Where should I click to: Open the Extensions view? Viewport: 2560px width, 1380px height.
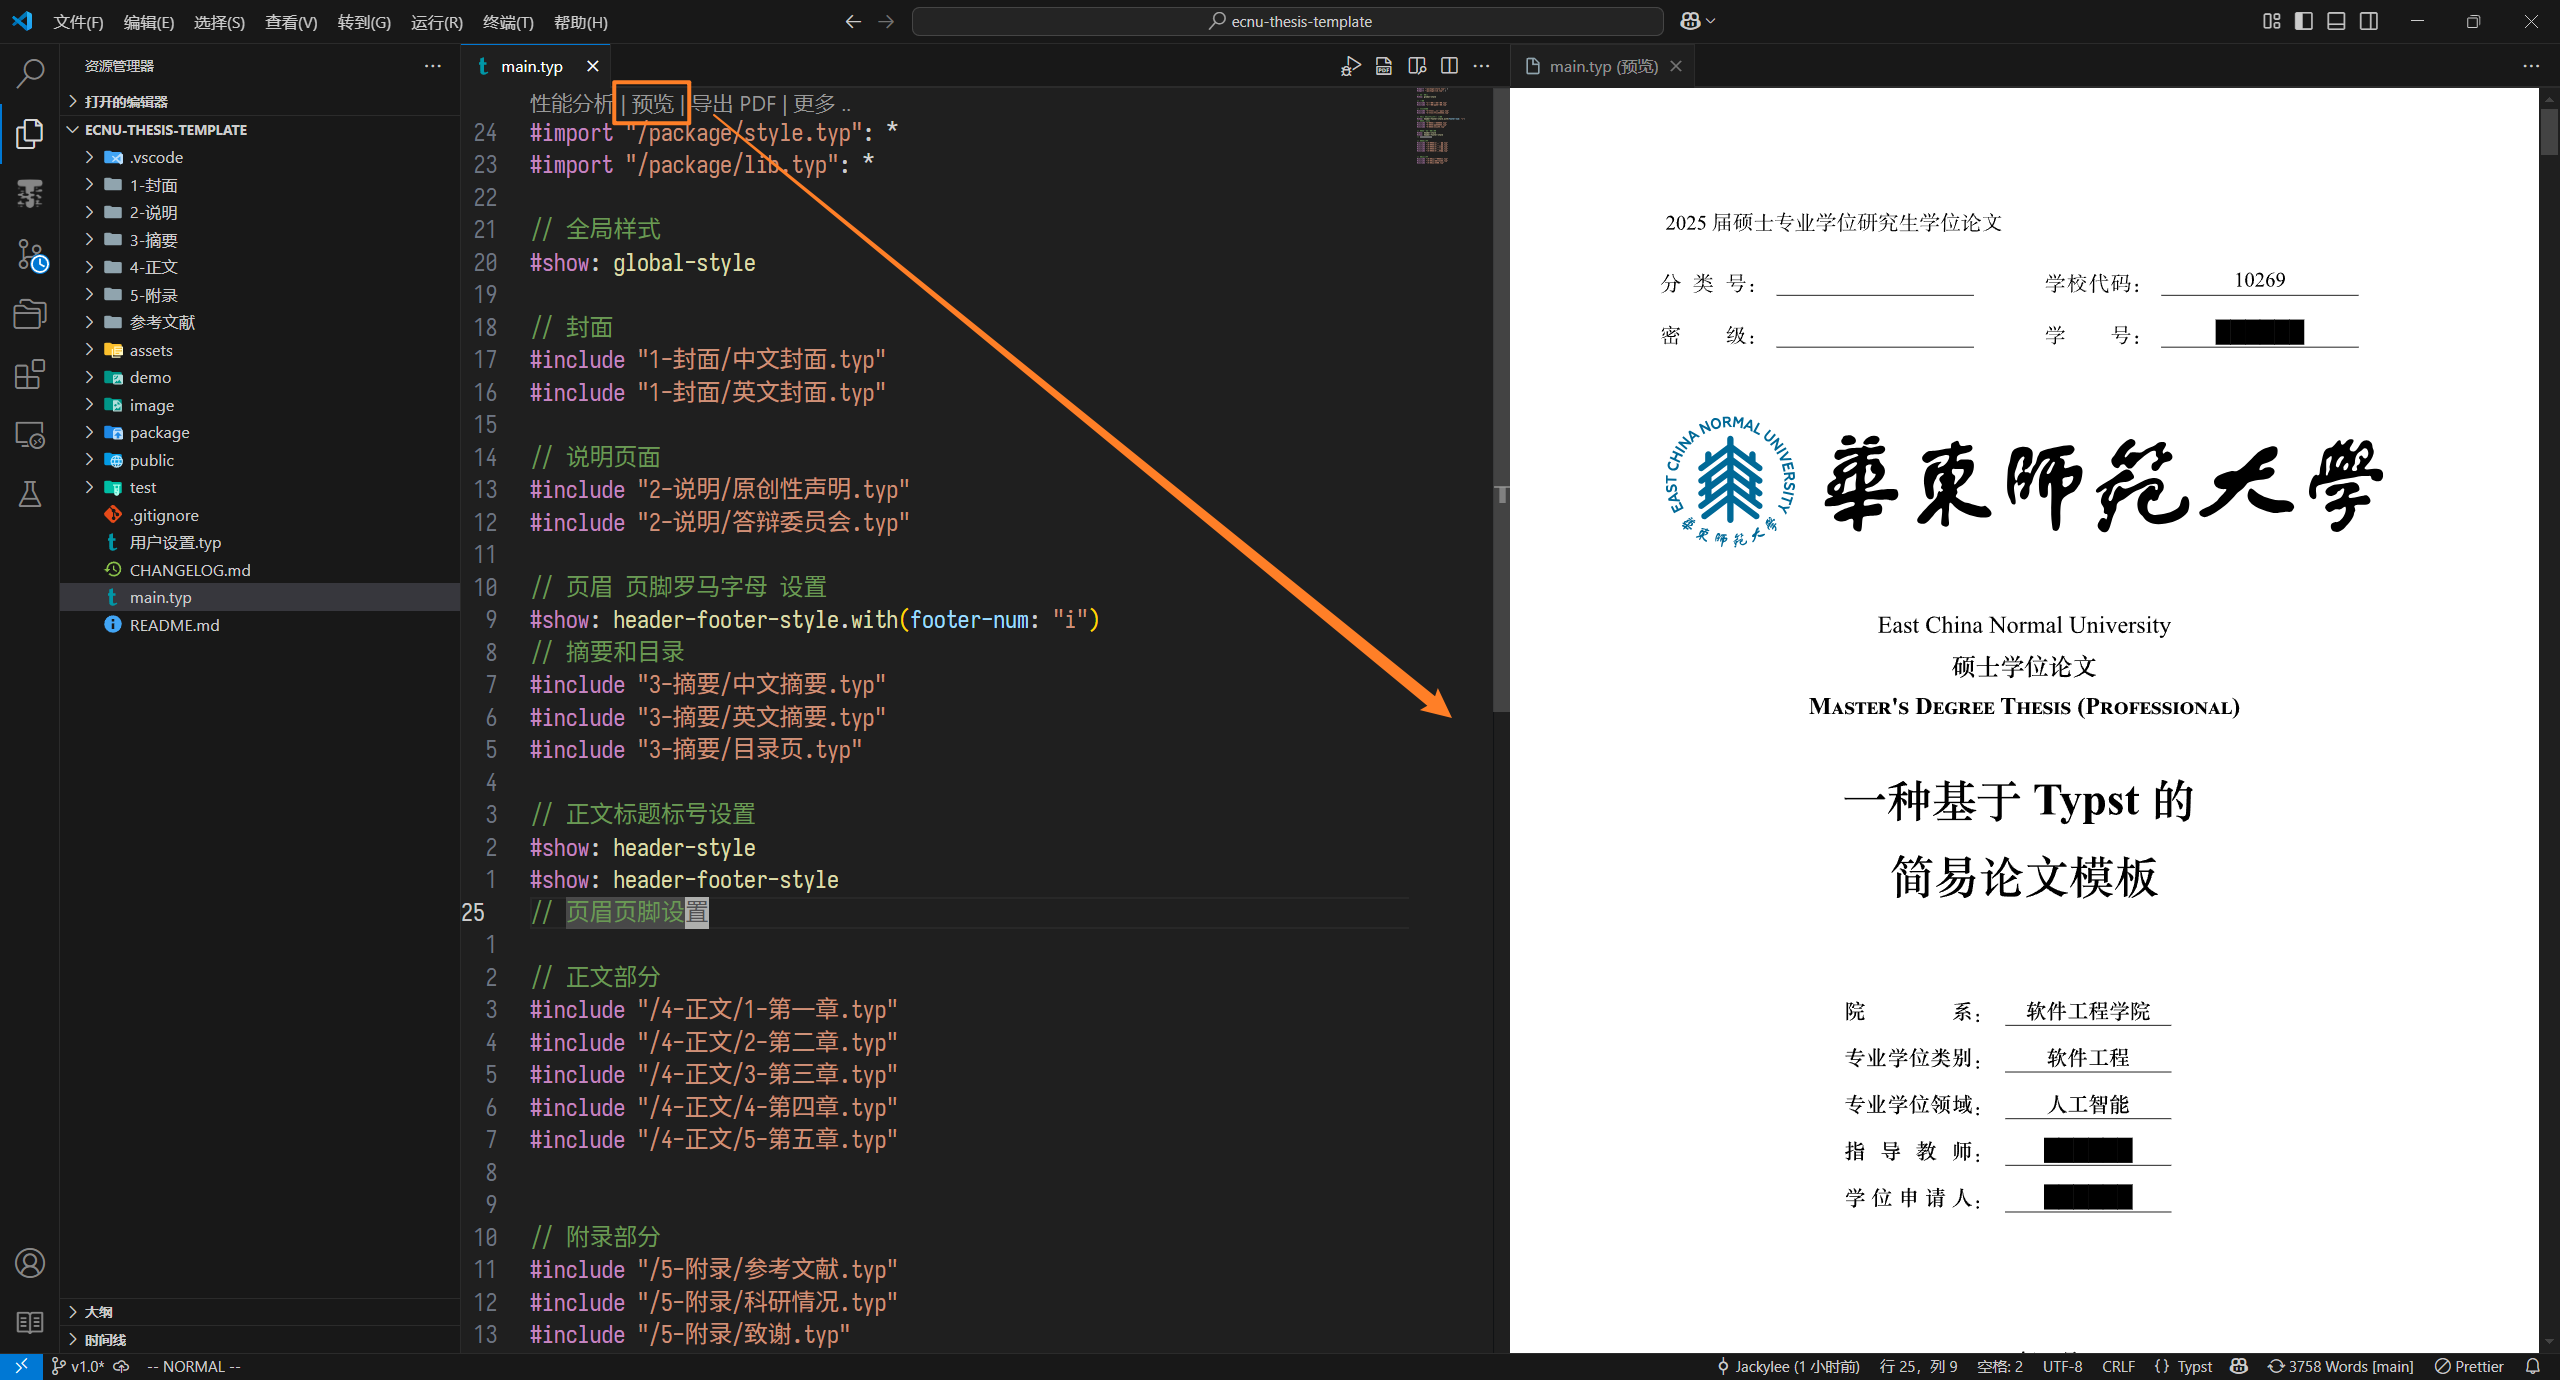click(30, 375)
